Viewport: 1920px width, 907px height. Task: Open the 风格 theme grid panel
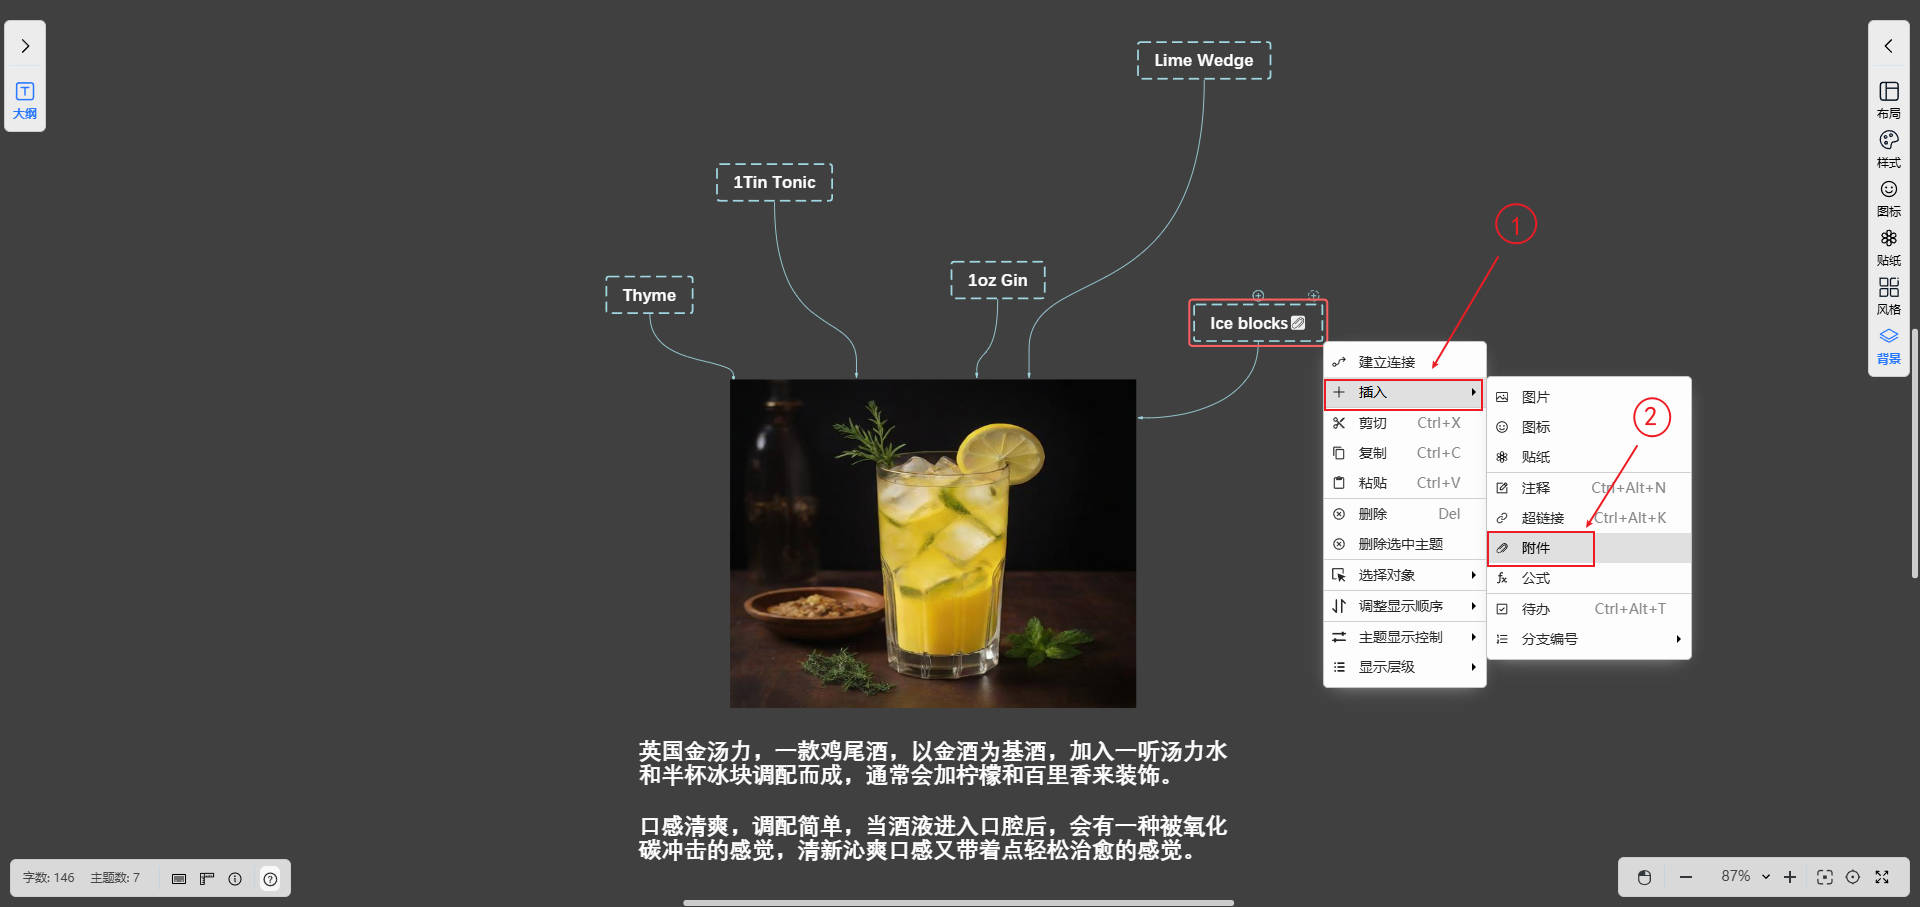click(x=1888, y=295)
